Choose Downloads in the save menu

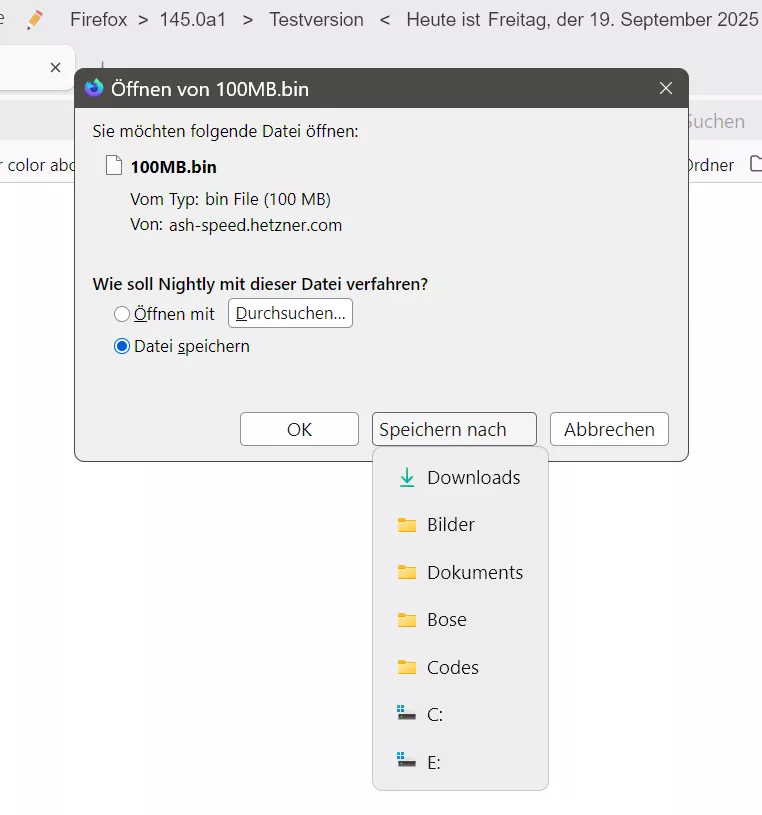(x=461, y=477)
